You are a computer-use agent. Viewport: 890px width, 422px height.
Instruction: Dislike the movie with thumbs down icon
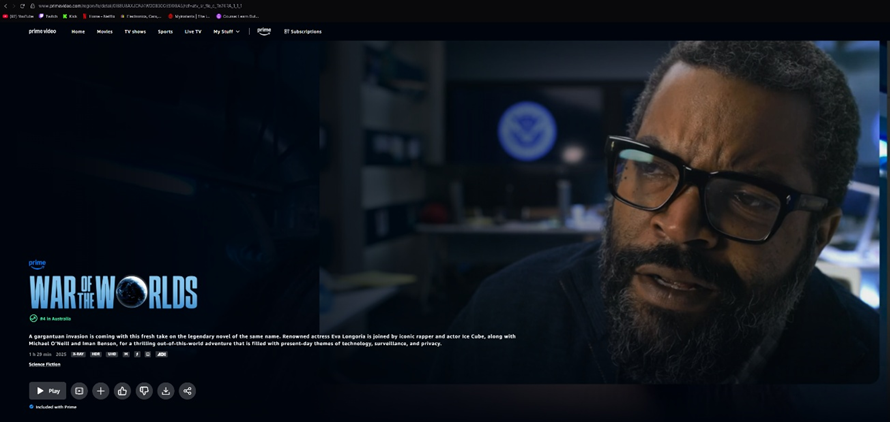pos(144,391)
